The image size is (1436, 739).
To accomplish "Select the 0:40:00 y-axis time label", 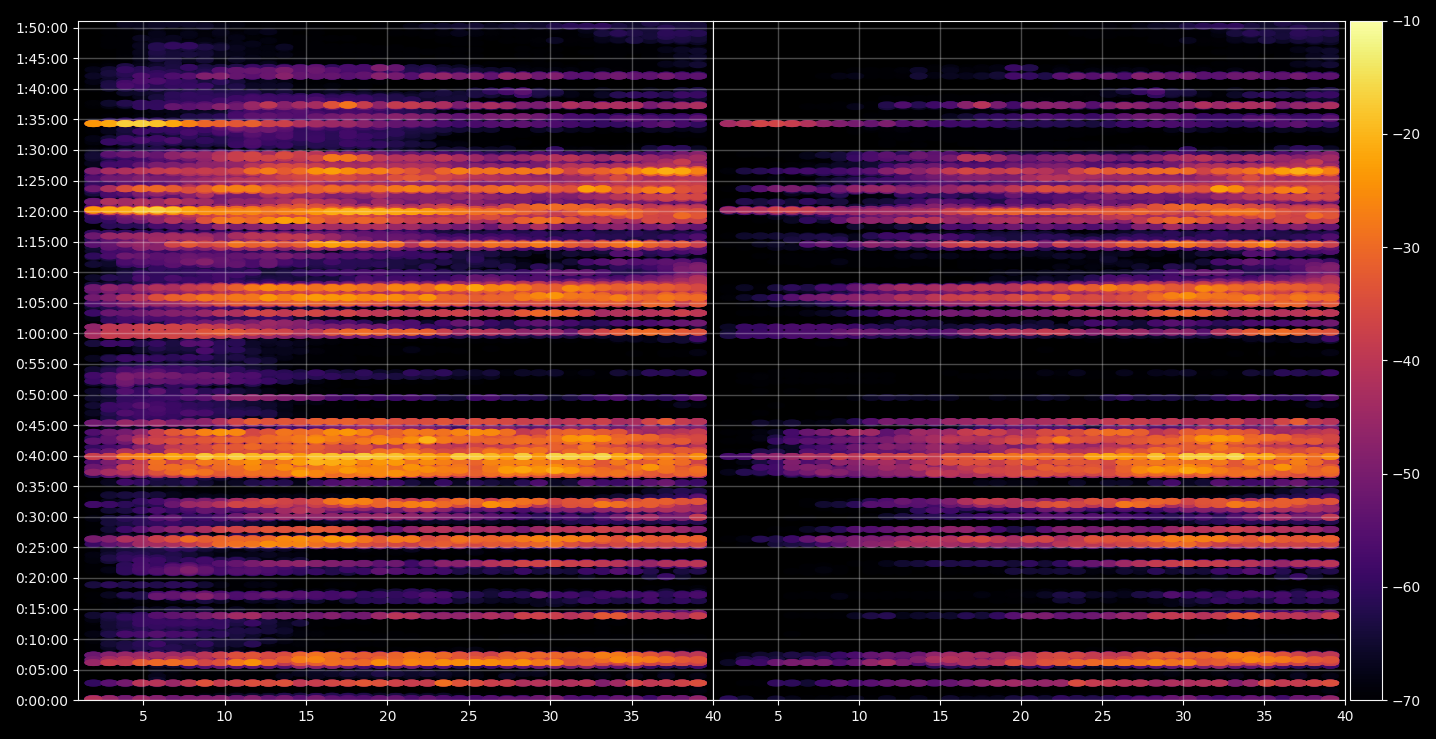I will pyautogui.click(x=43, y=456).
